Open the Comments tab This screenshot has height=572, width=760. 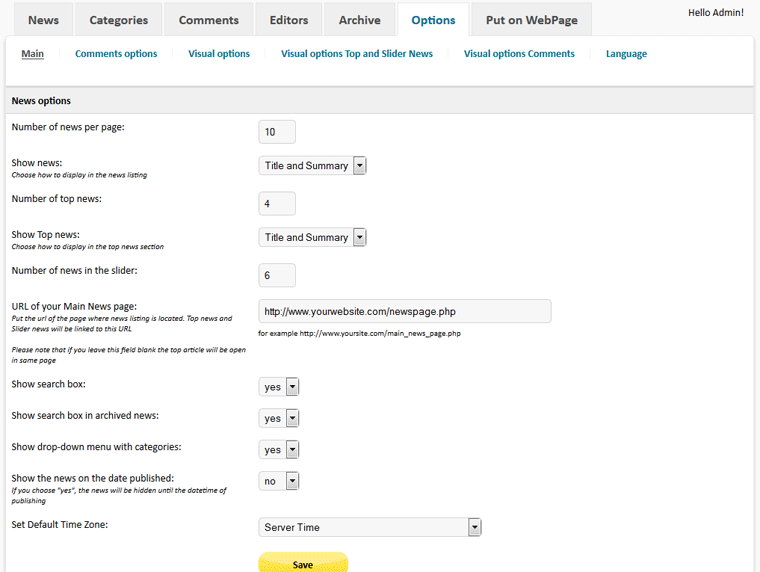pos(208,20)
